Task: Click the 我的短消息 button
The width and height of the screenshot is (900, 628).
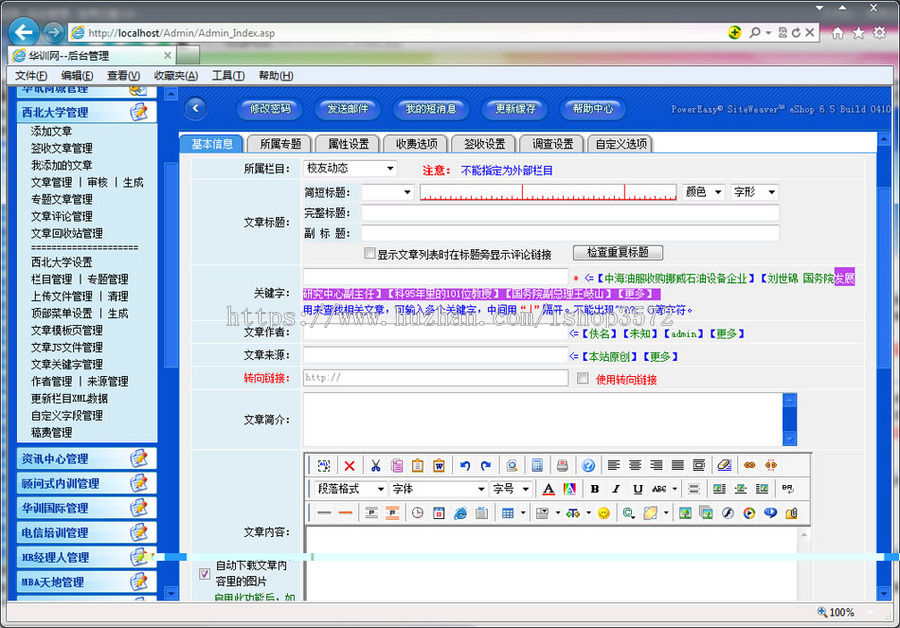Action: pos(431,108)
